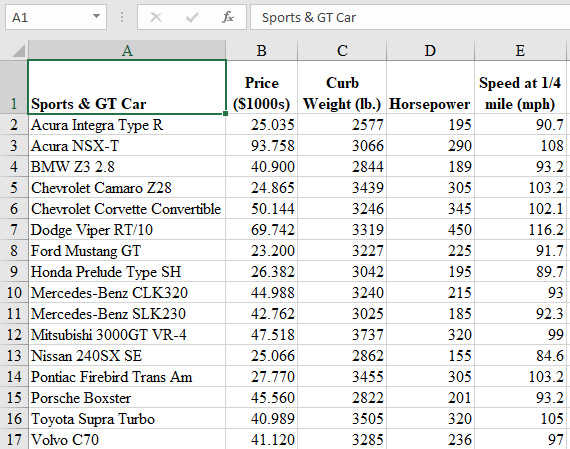
Task: Select the Chevrolet Corvette Convertible cell
Action: [127, 209]
